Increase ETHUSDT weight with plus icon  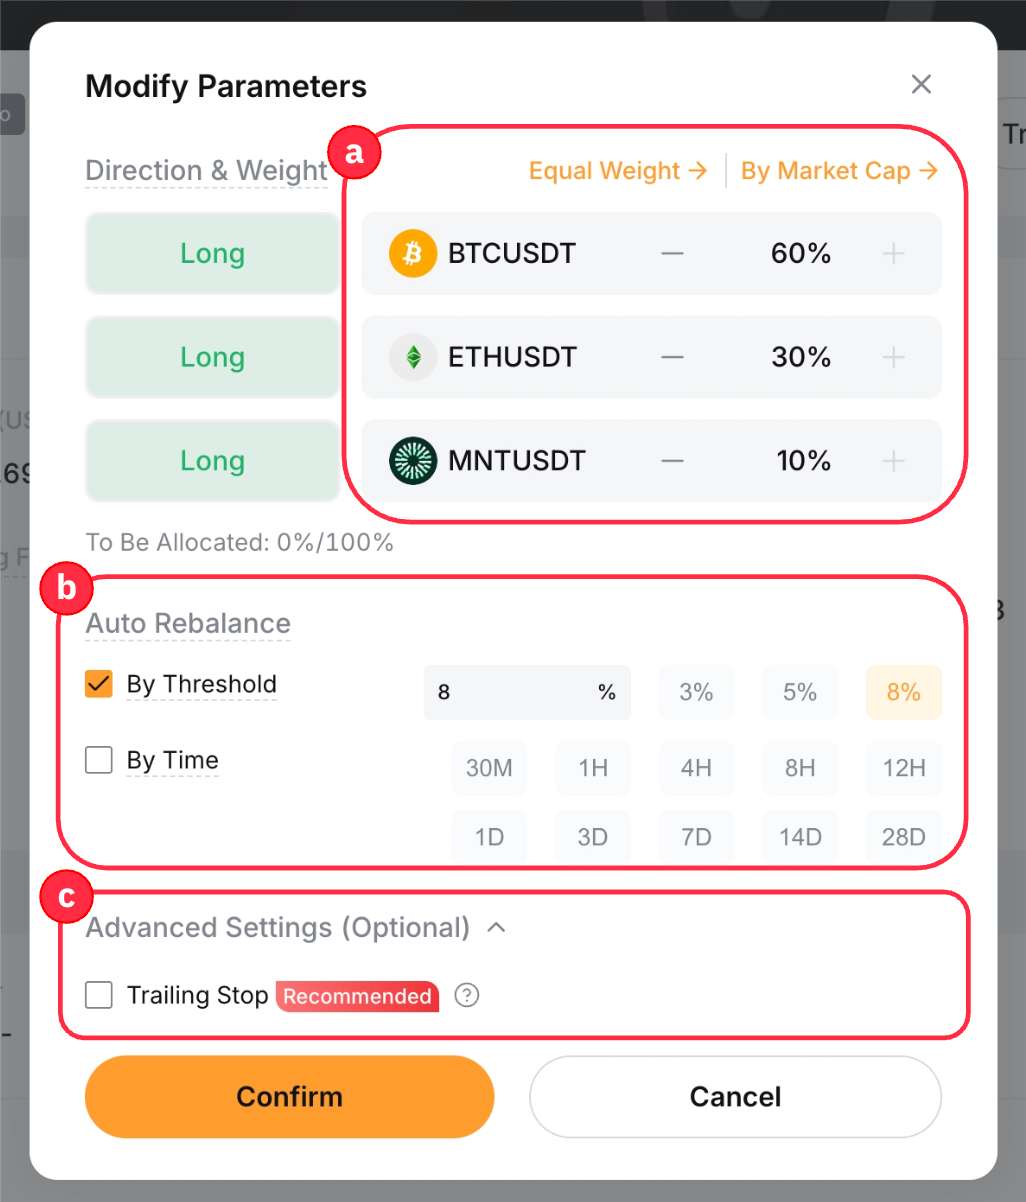pyautogui.click(x=893, y=358)
